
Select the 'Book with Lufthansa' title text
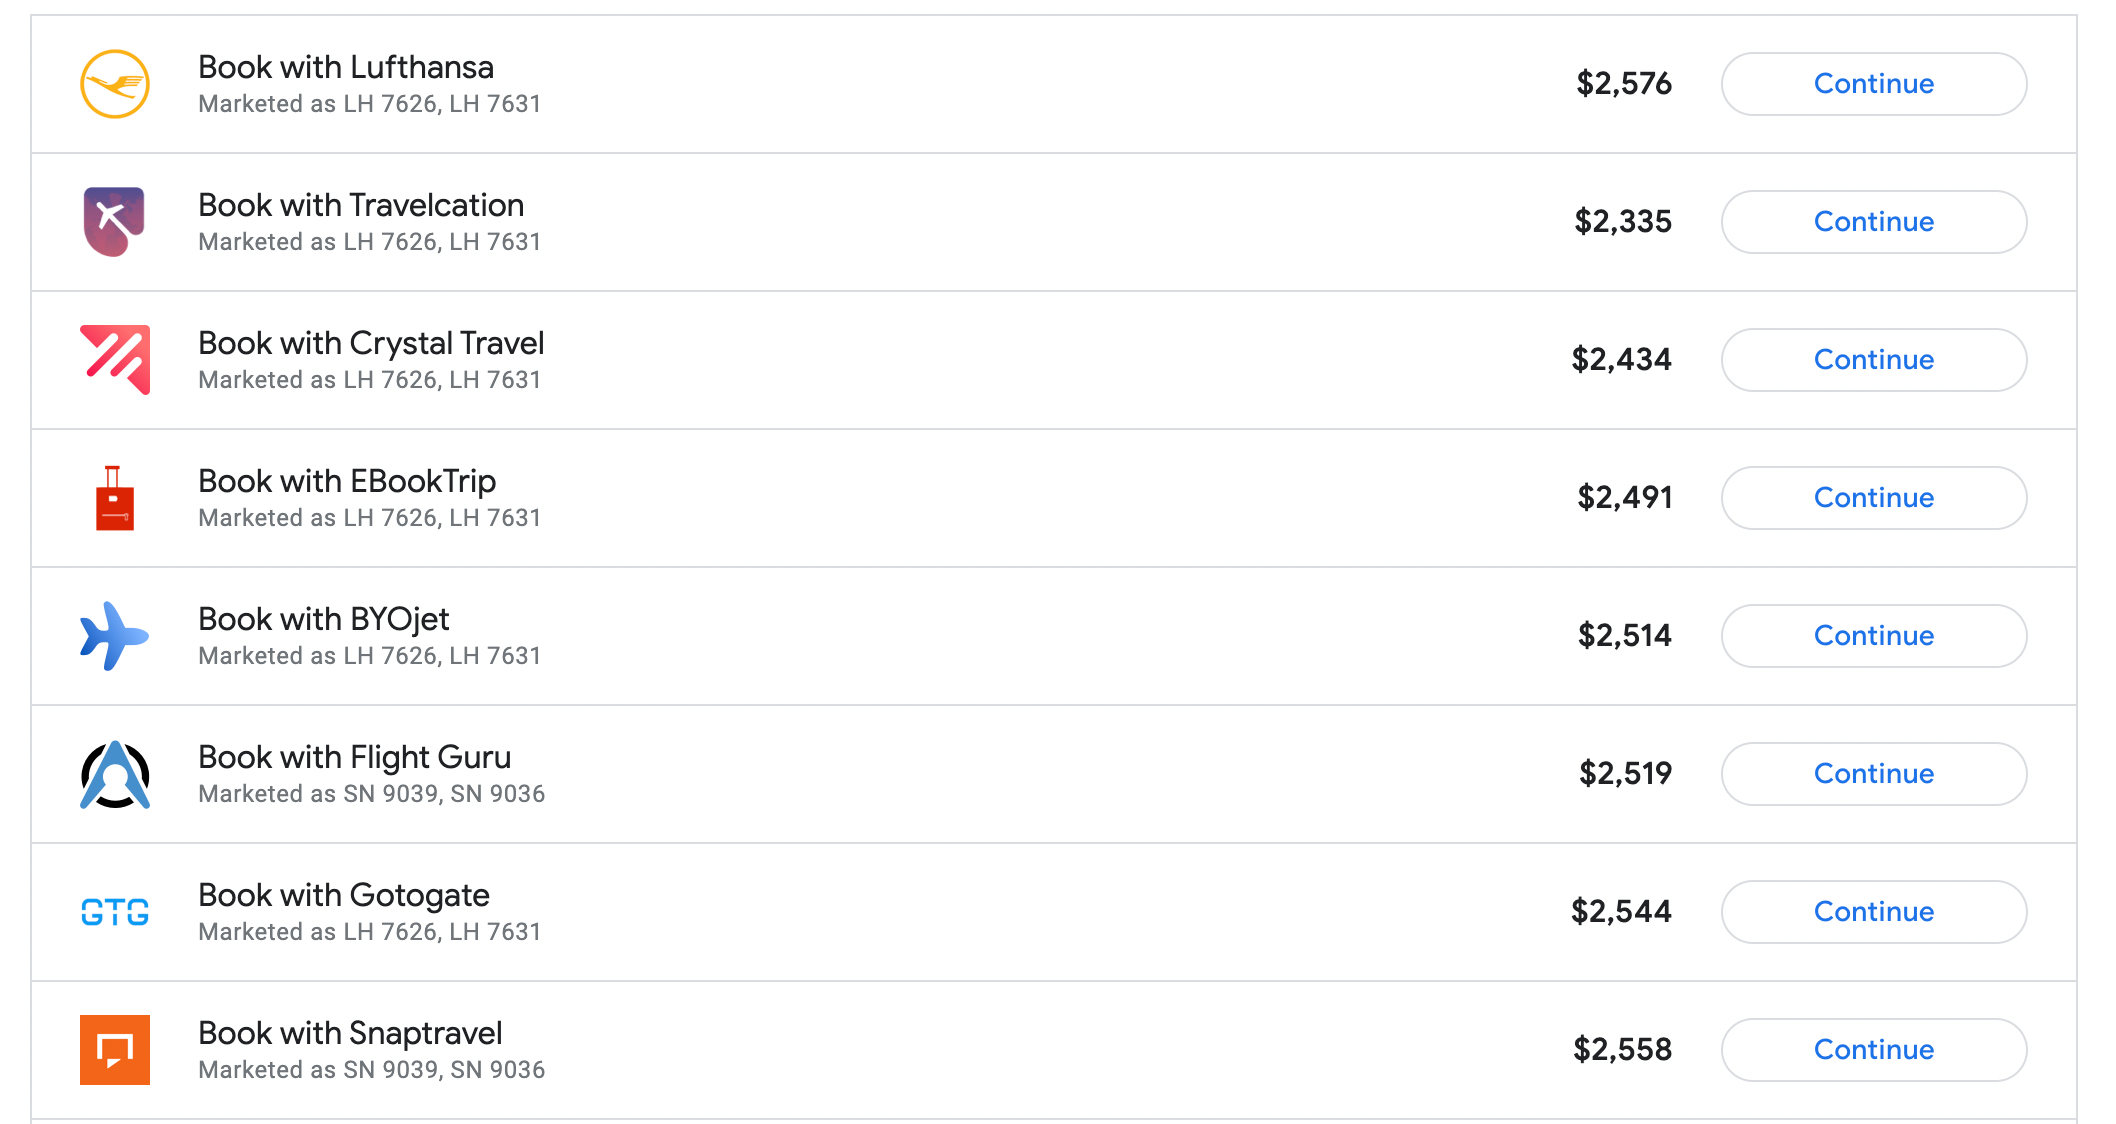(x=346, y=67)
